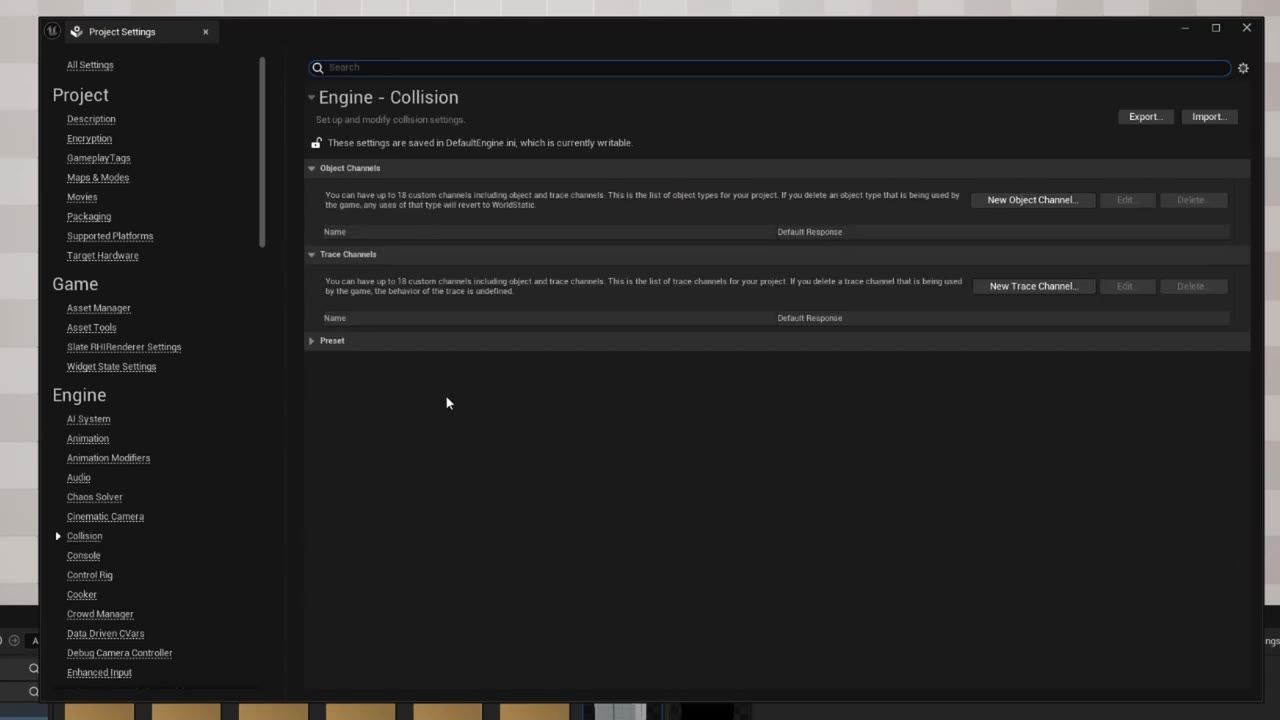Collapse the Trace Channels section
The height and width of the screenshot is (720, 1280).
coord(311,254)
